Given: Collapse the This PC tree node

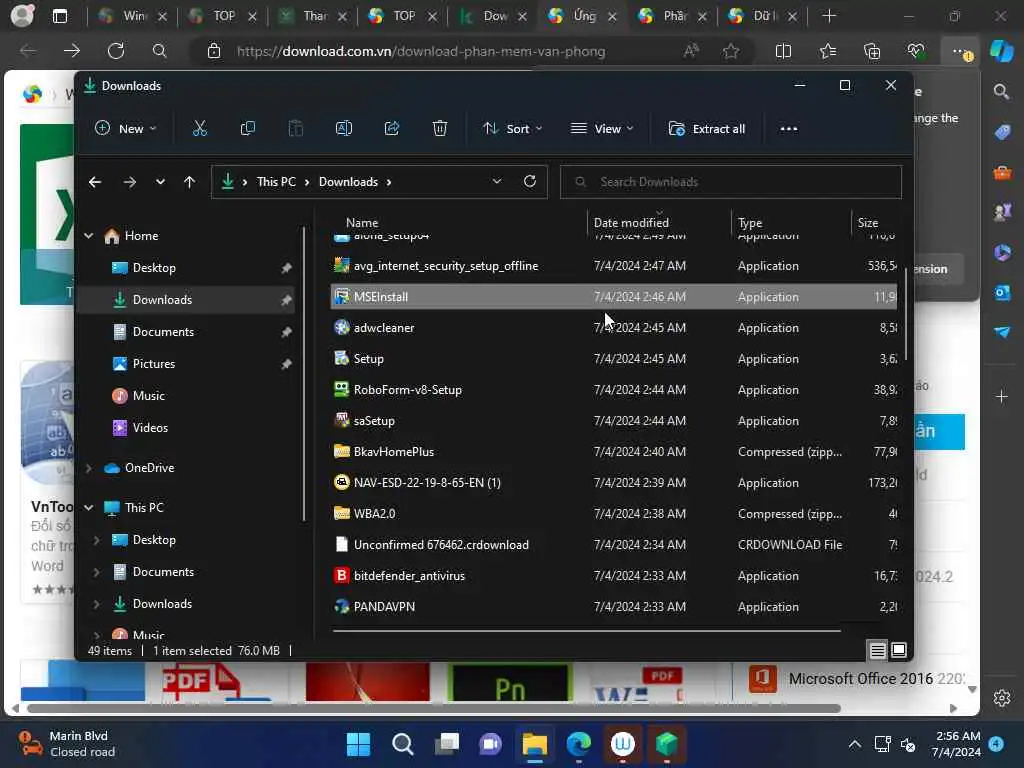Looking at the screenshot, I should [x=89, y=507].
